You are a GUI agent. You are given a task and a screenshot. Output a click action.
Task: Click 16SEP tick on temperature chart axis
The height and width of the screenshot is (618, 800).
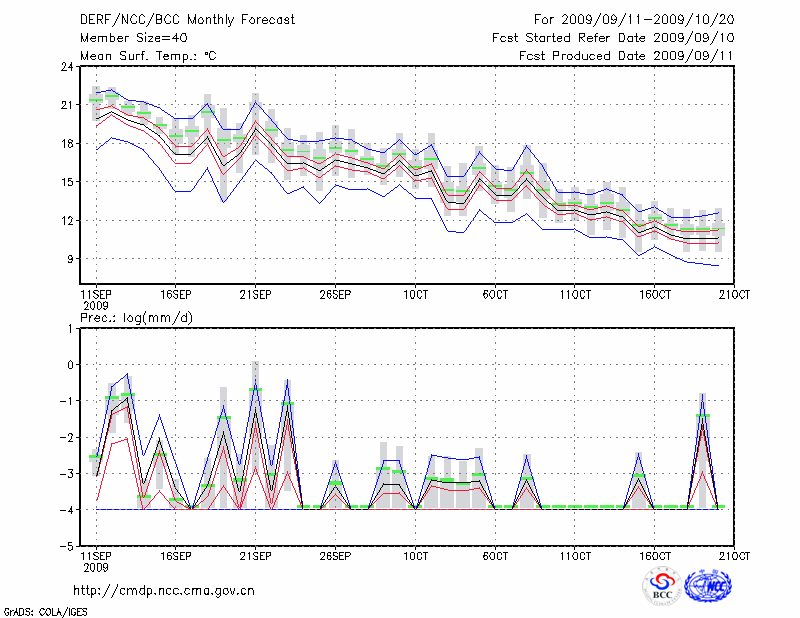pos(175,295)
